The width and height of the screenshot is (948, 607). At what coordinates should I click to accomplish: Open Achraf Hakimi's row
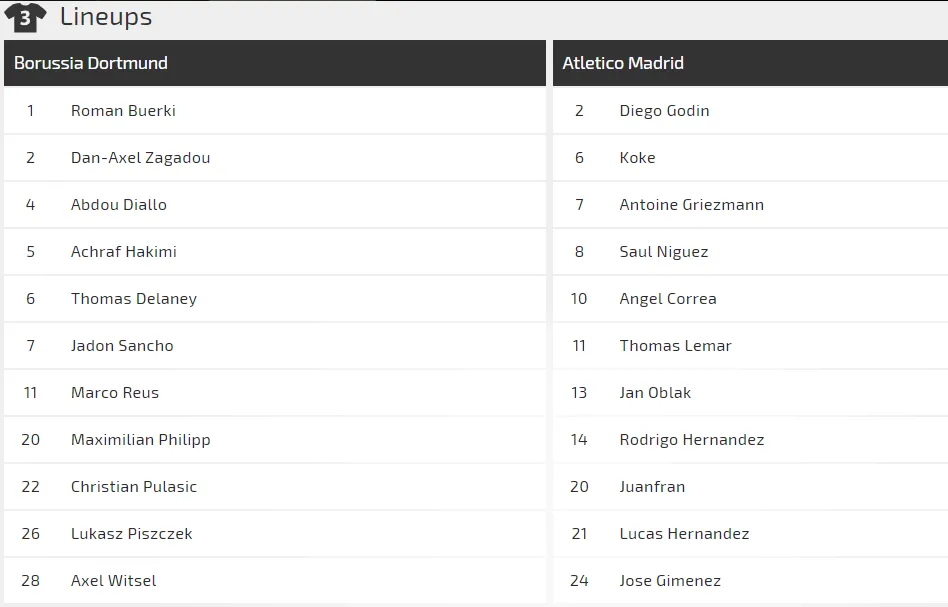tap(124, 252)
